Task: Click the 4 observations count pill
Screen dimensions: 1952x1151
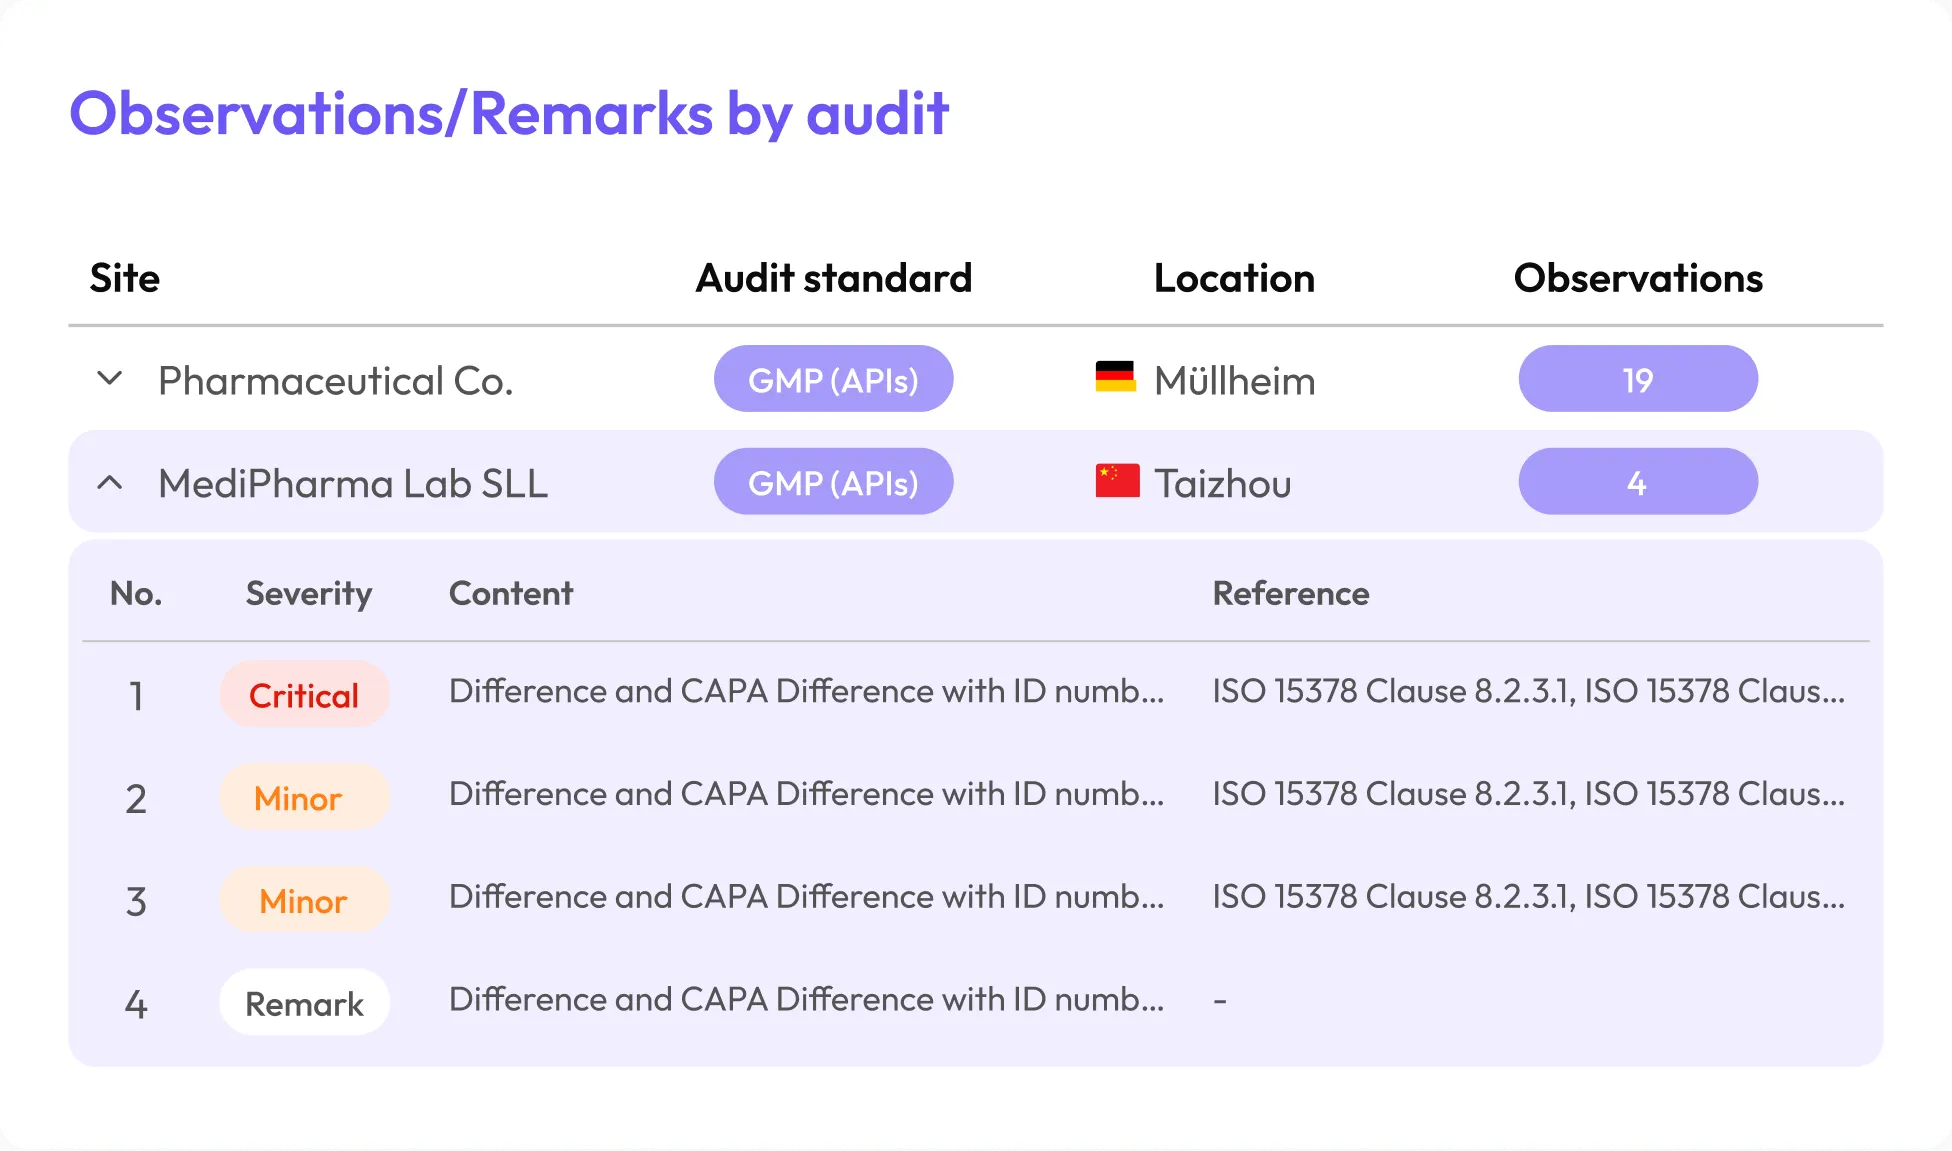Action: 1637,483
